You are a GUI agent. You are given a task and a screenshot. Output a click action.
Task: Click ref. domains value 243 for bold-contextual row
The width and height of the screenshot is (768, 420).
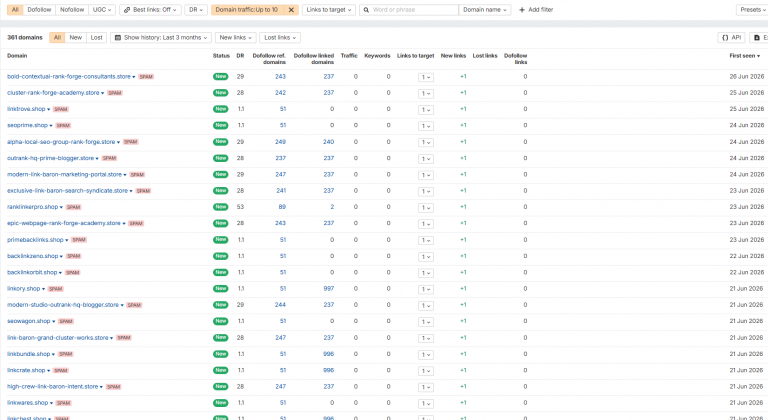(x=280, y=77)
